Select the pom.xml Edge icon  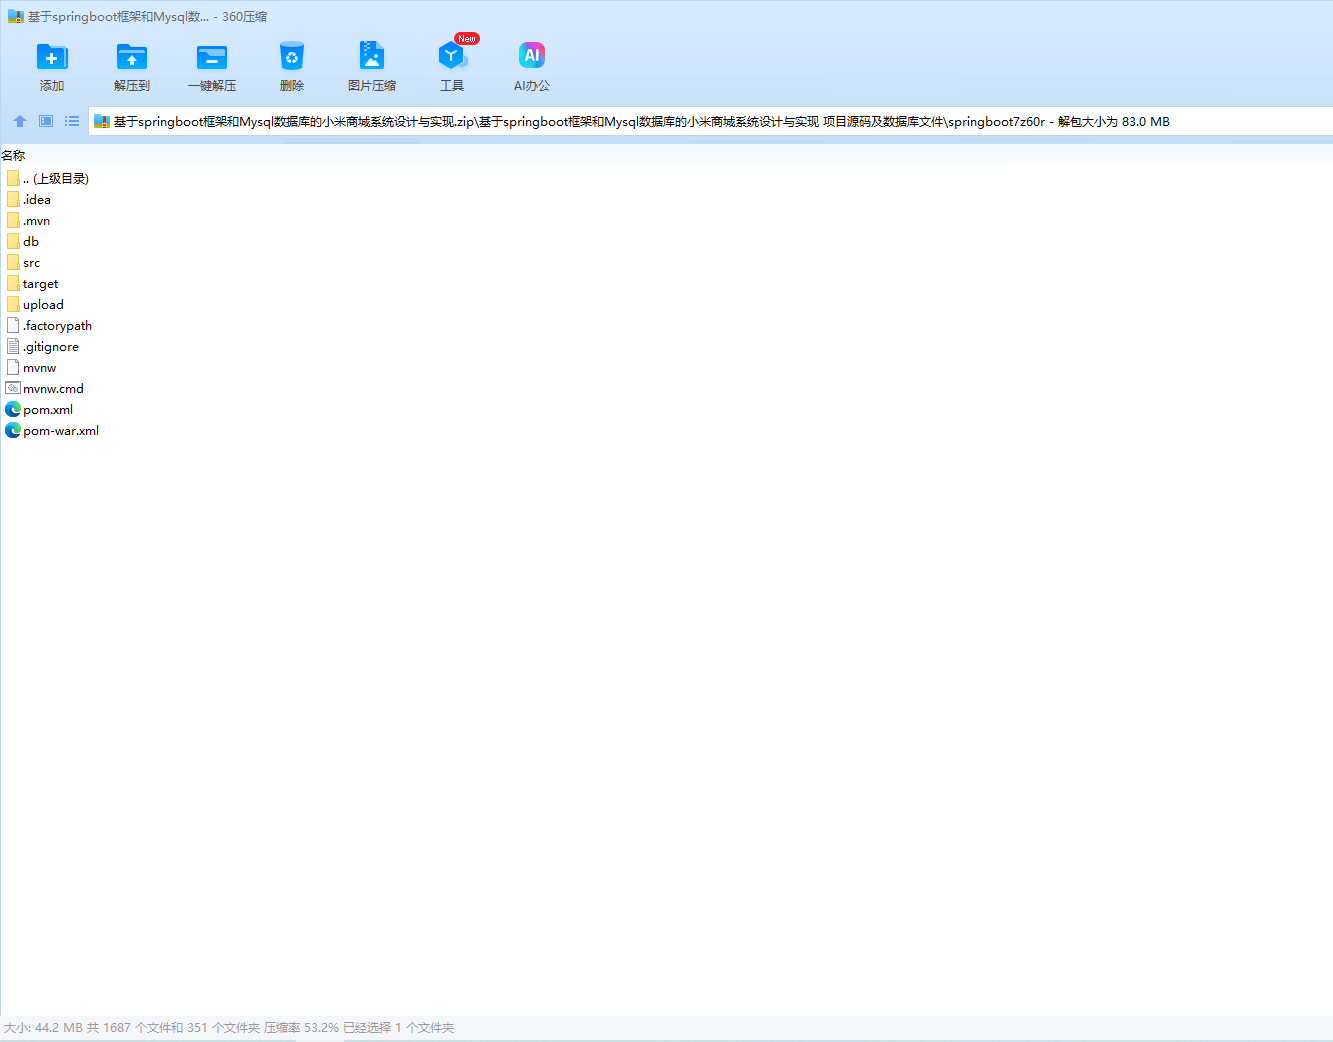point(13,409)
